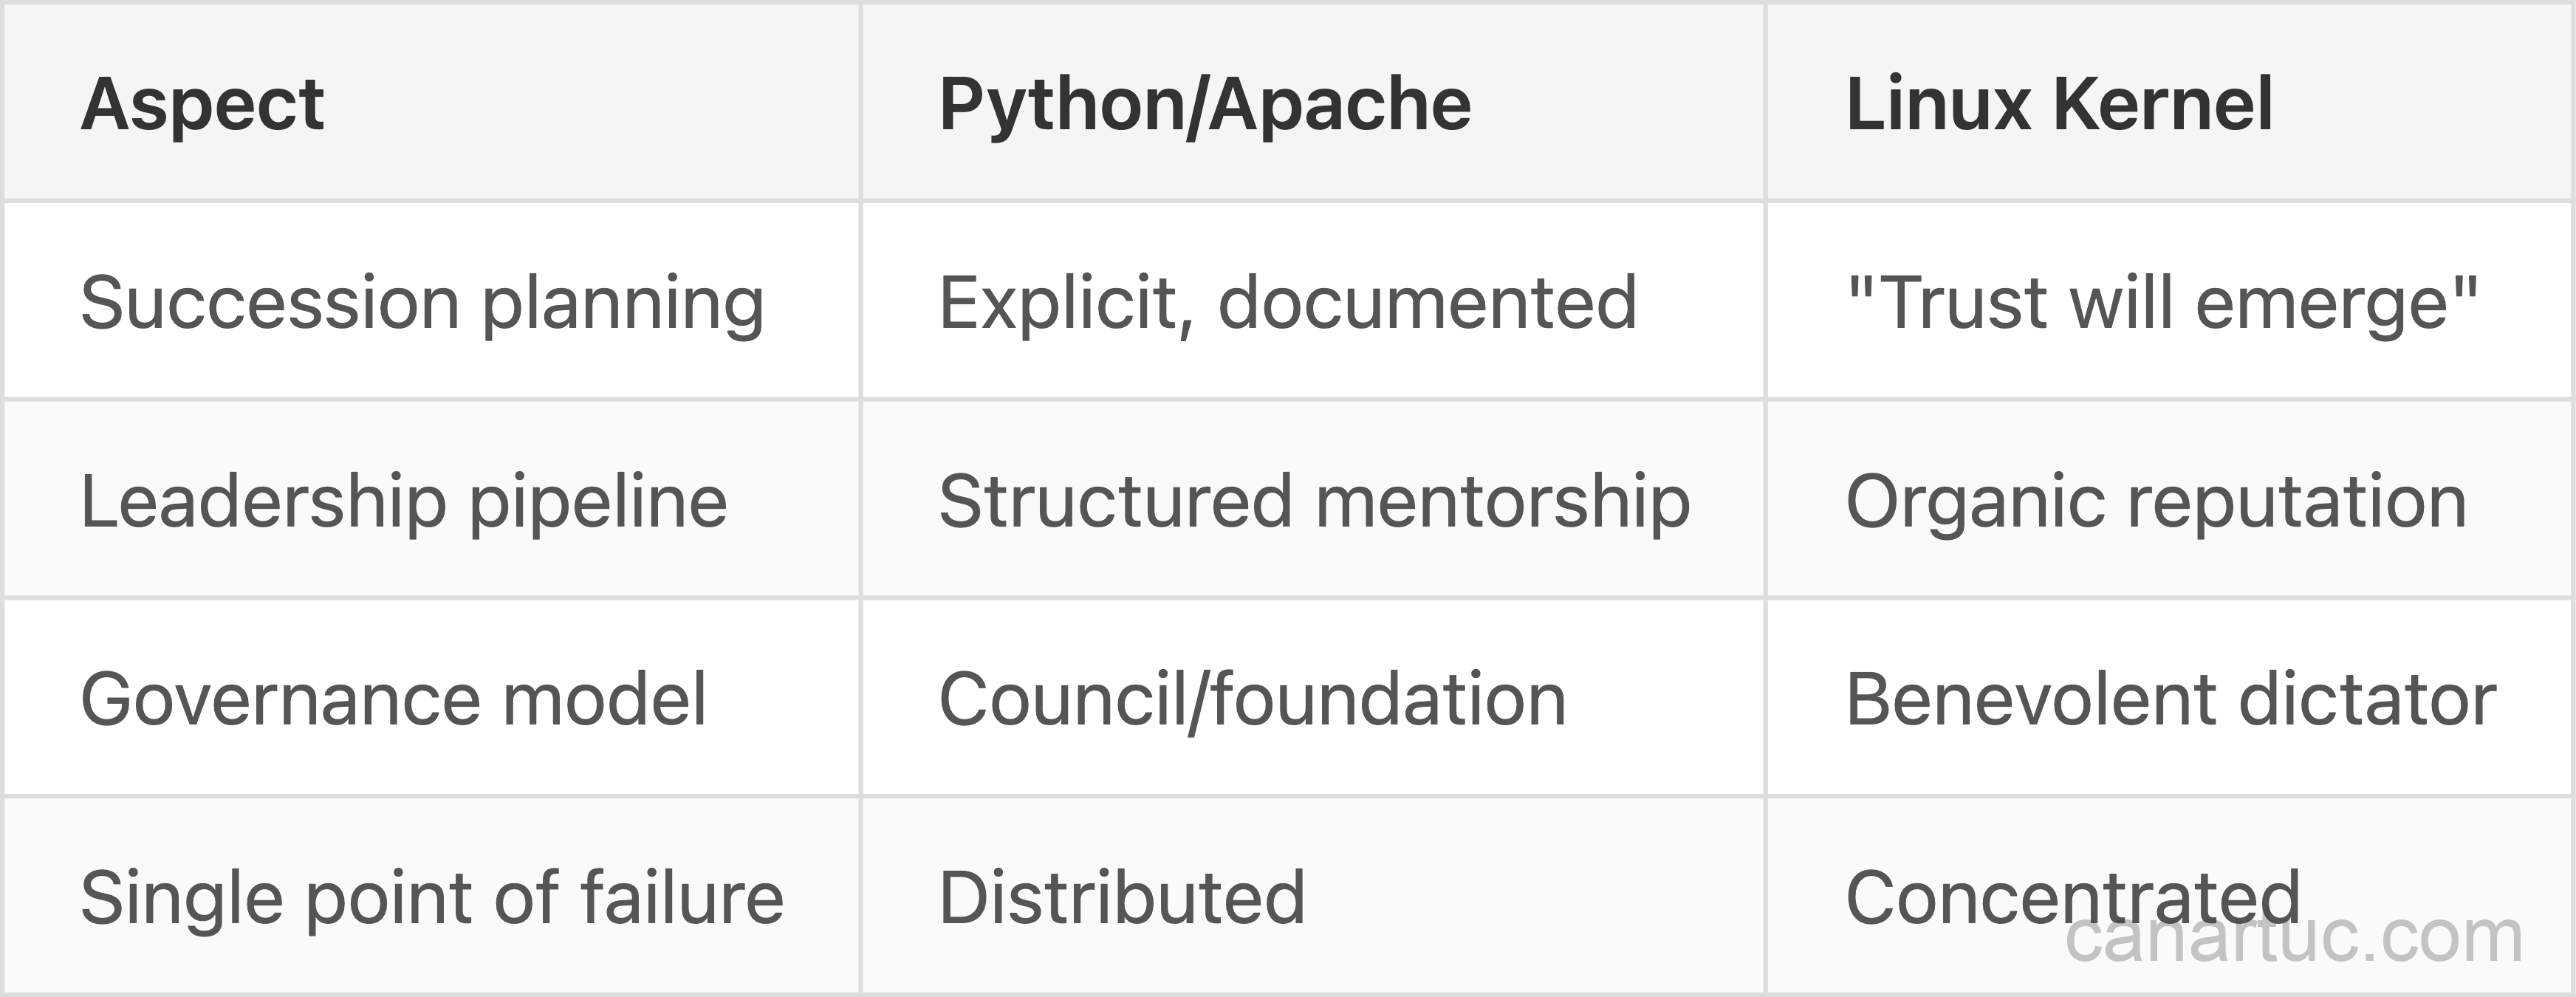The height and width of the screenshot is (997, 2576).
Task: Click the word Apache in the header
Action: (1340, 104)
